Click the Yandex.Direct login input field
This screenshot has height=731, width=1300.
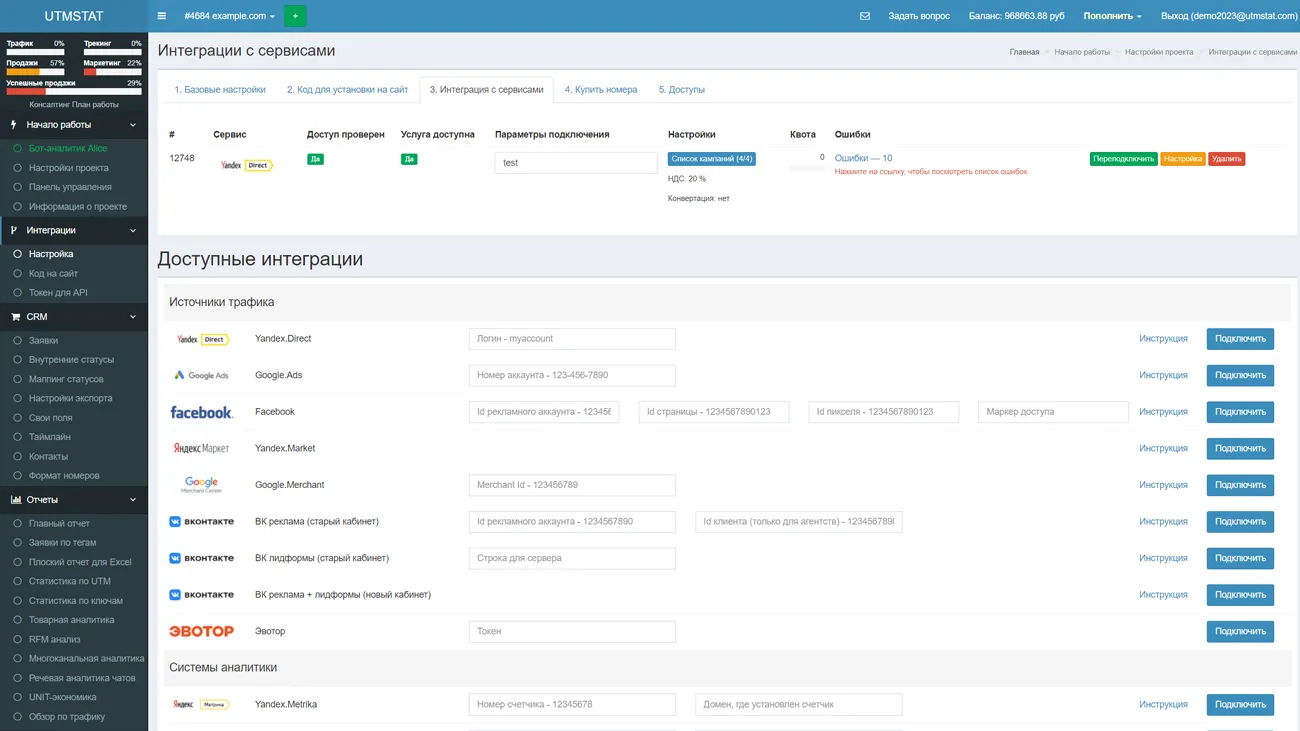click(572, 339)
